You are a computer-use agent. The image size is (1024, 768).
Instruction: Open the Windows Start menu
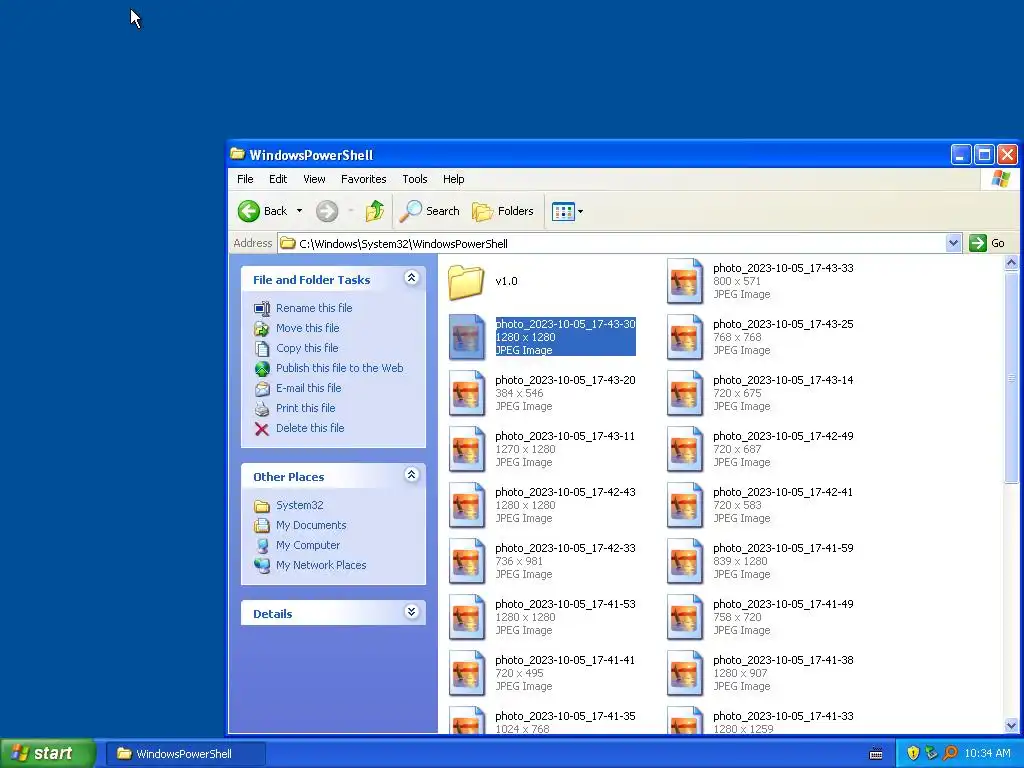point(48,754)
